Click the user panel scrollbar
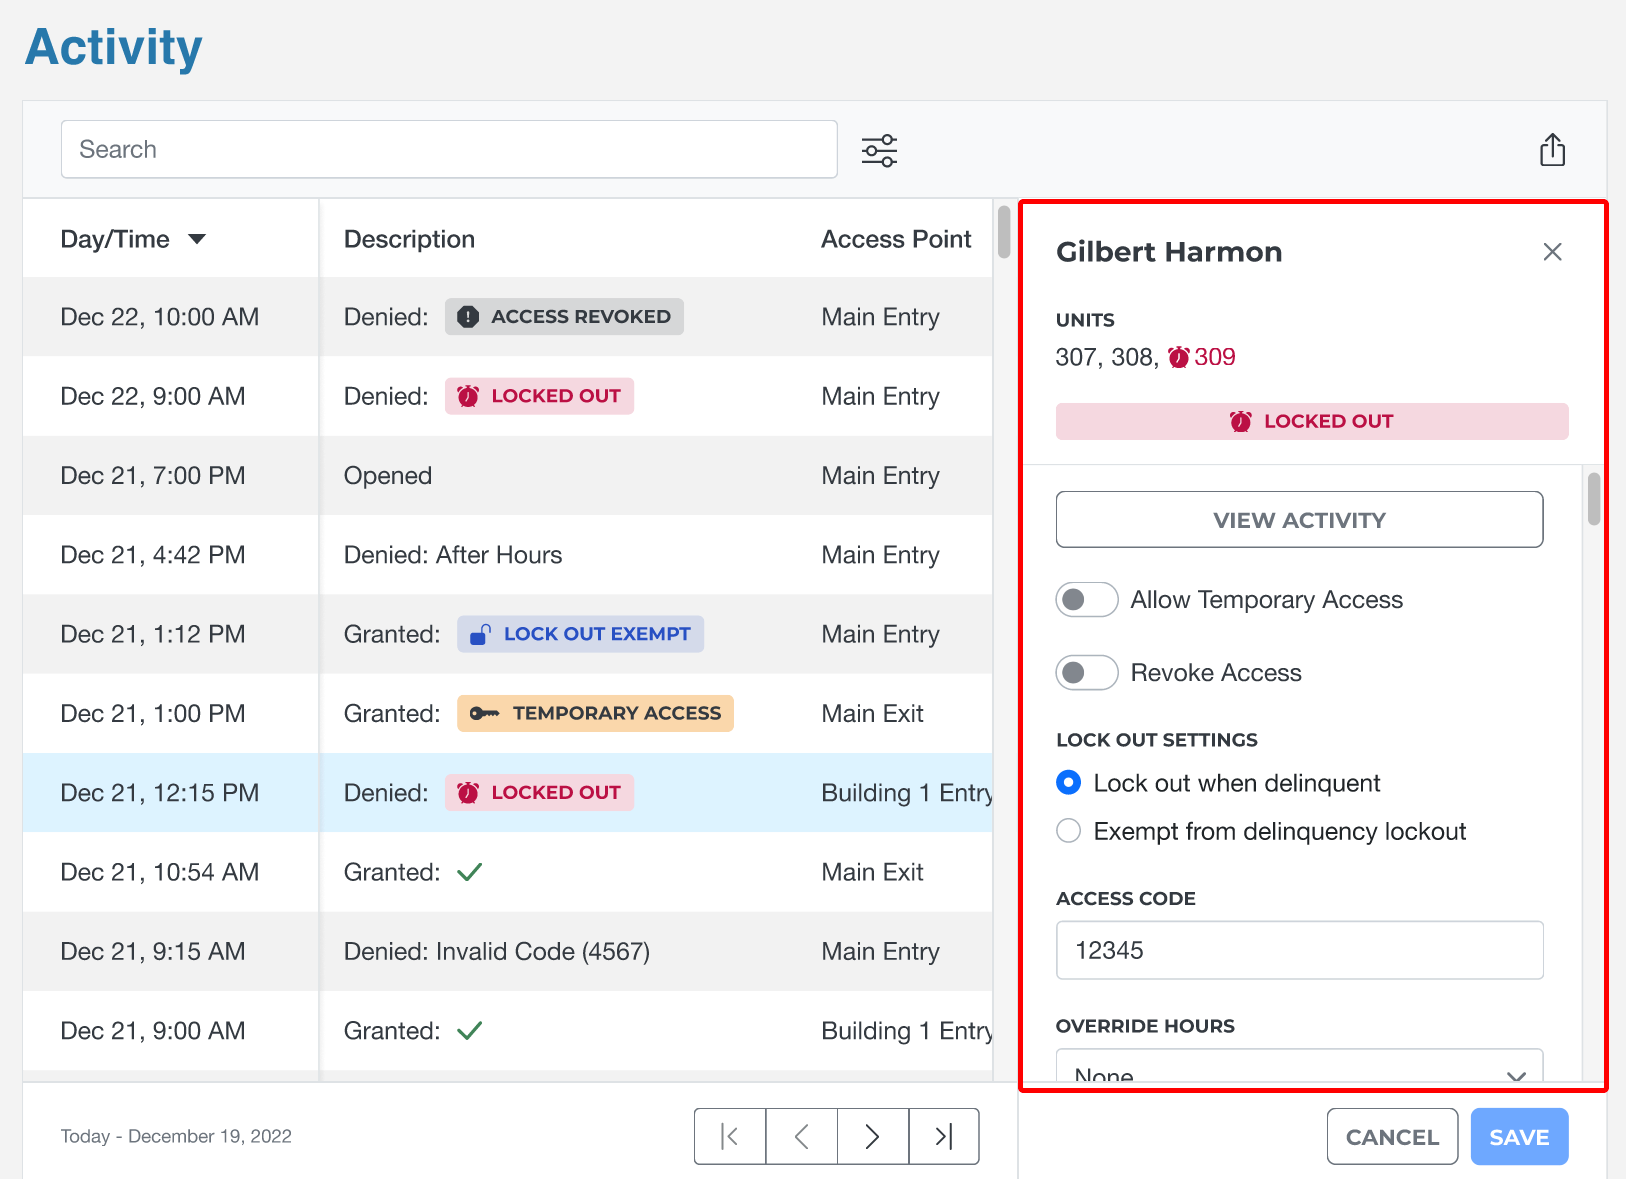 coord(1594,498)
